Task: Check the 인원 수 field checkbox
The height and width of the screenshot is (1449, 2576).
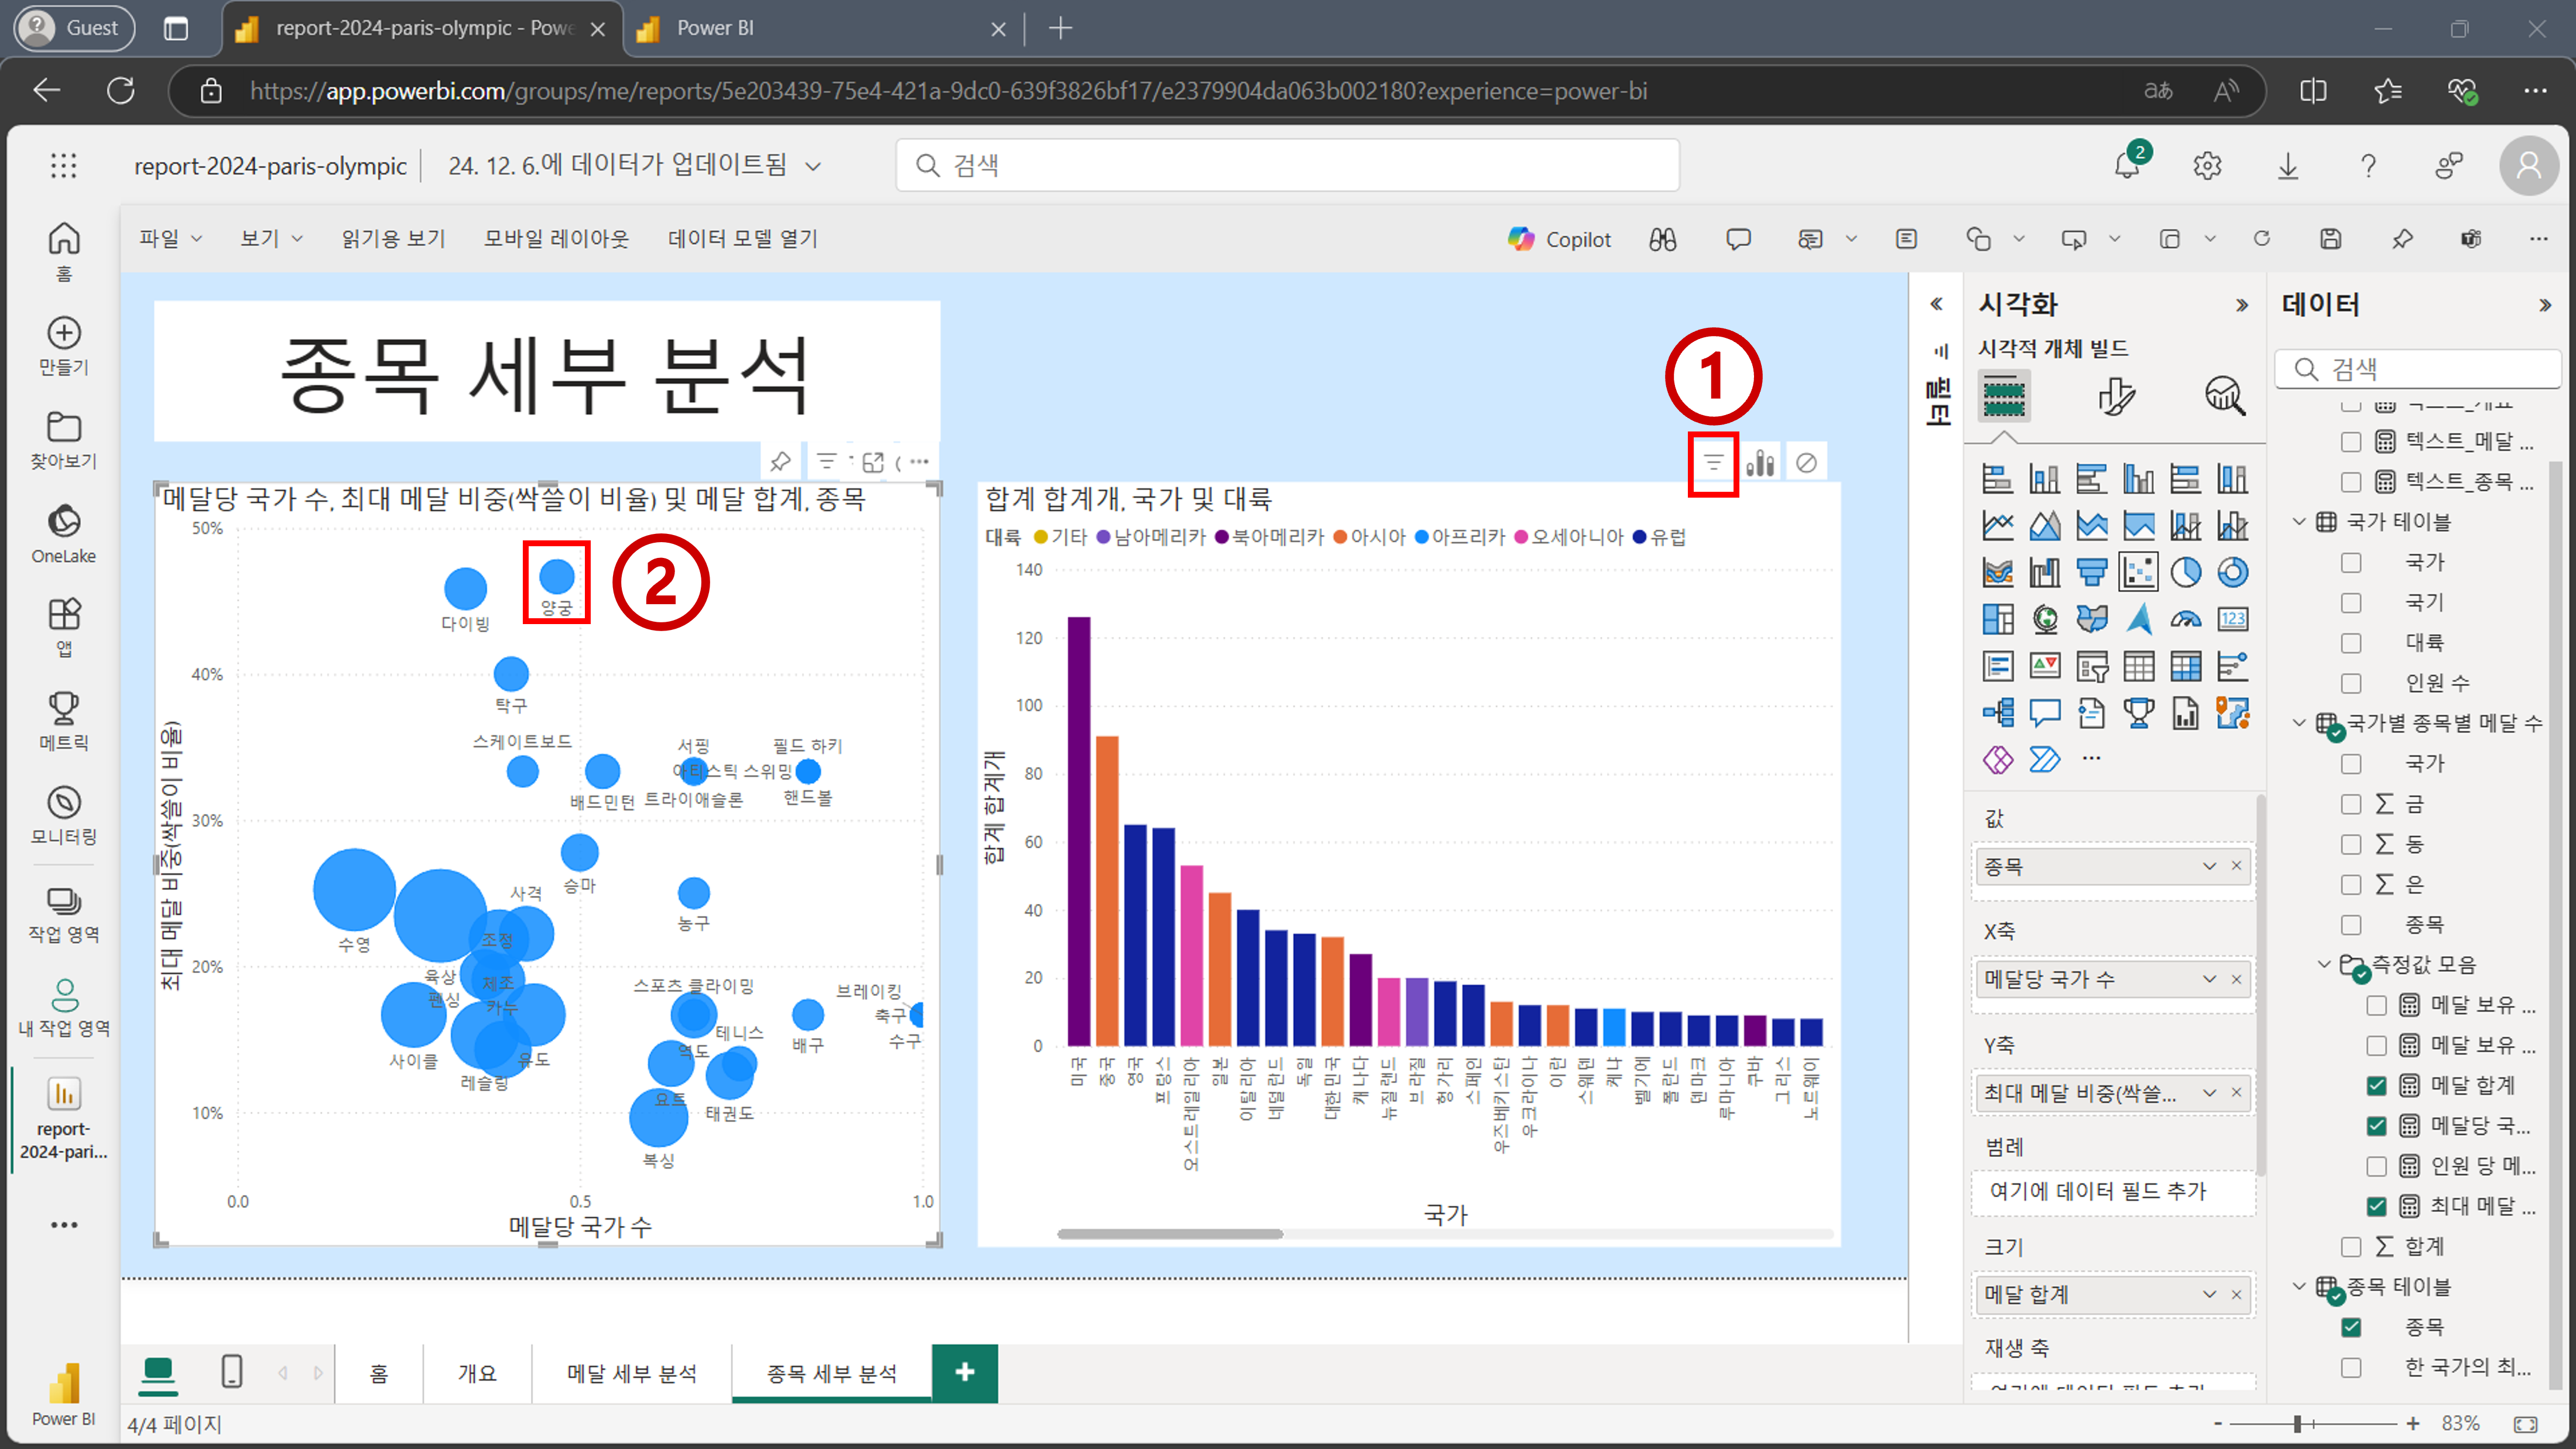Action: click(2351, 683)
